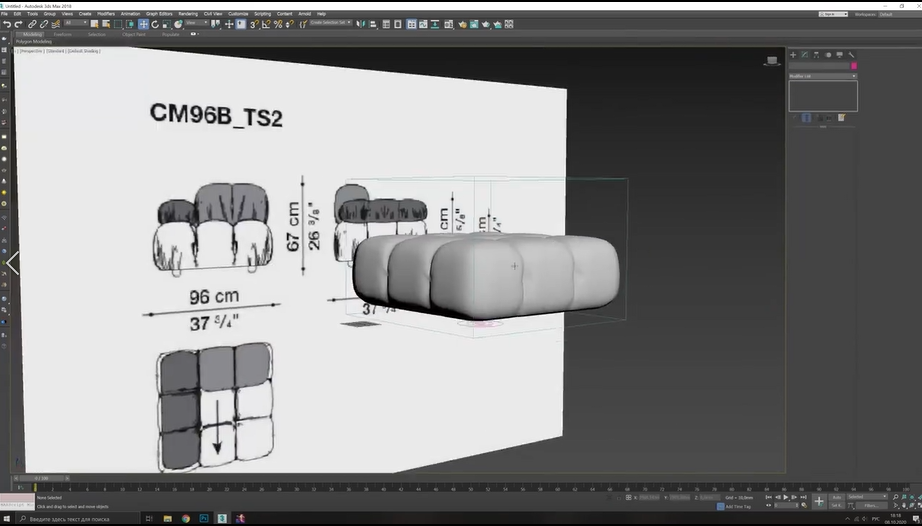This screenshot has width=922, height=526.
Task: Open the Graph Editors menu
Action: pos(159,14)
